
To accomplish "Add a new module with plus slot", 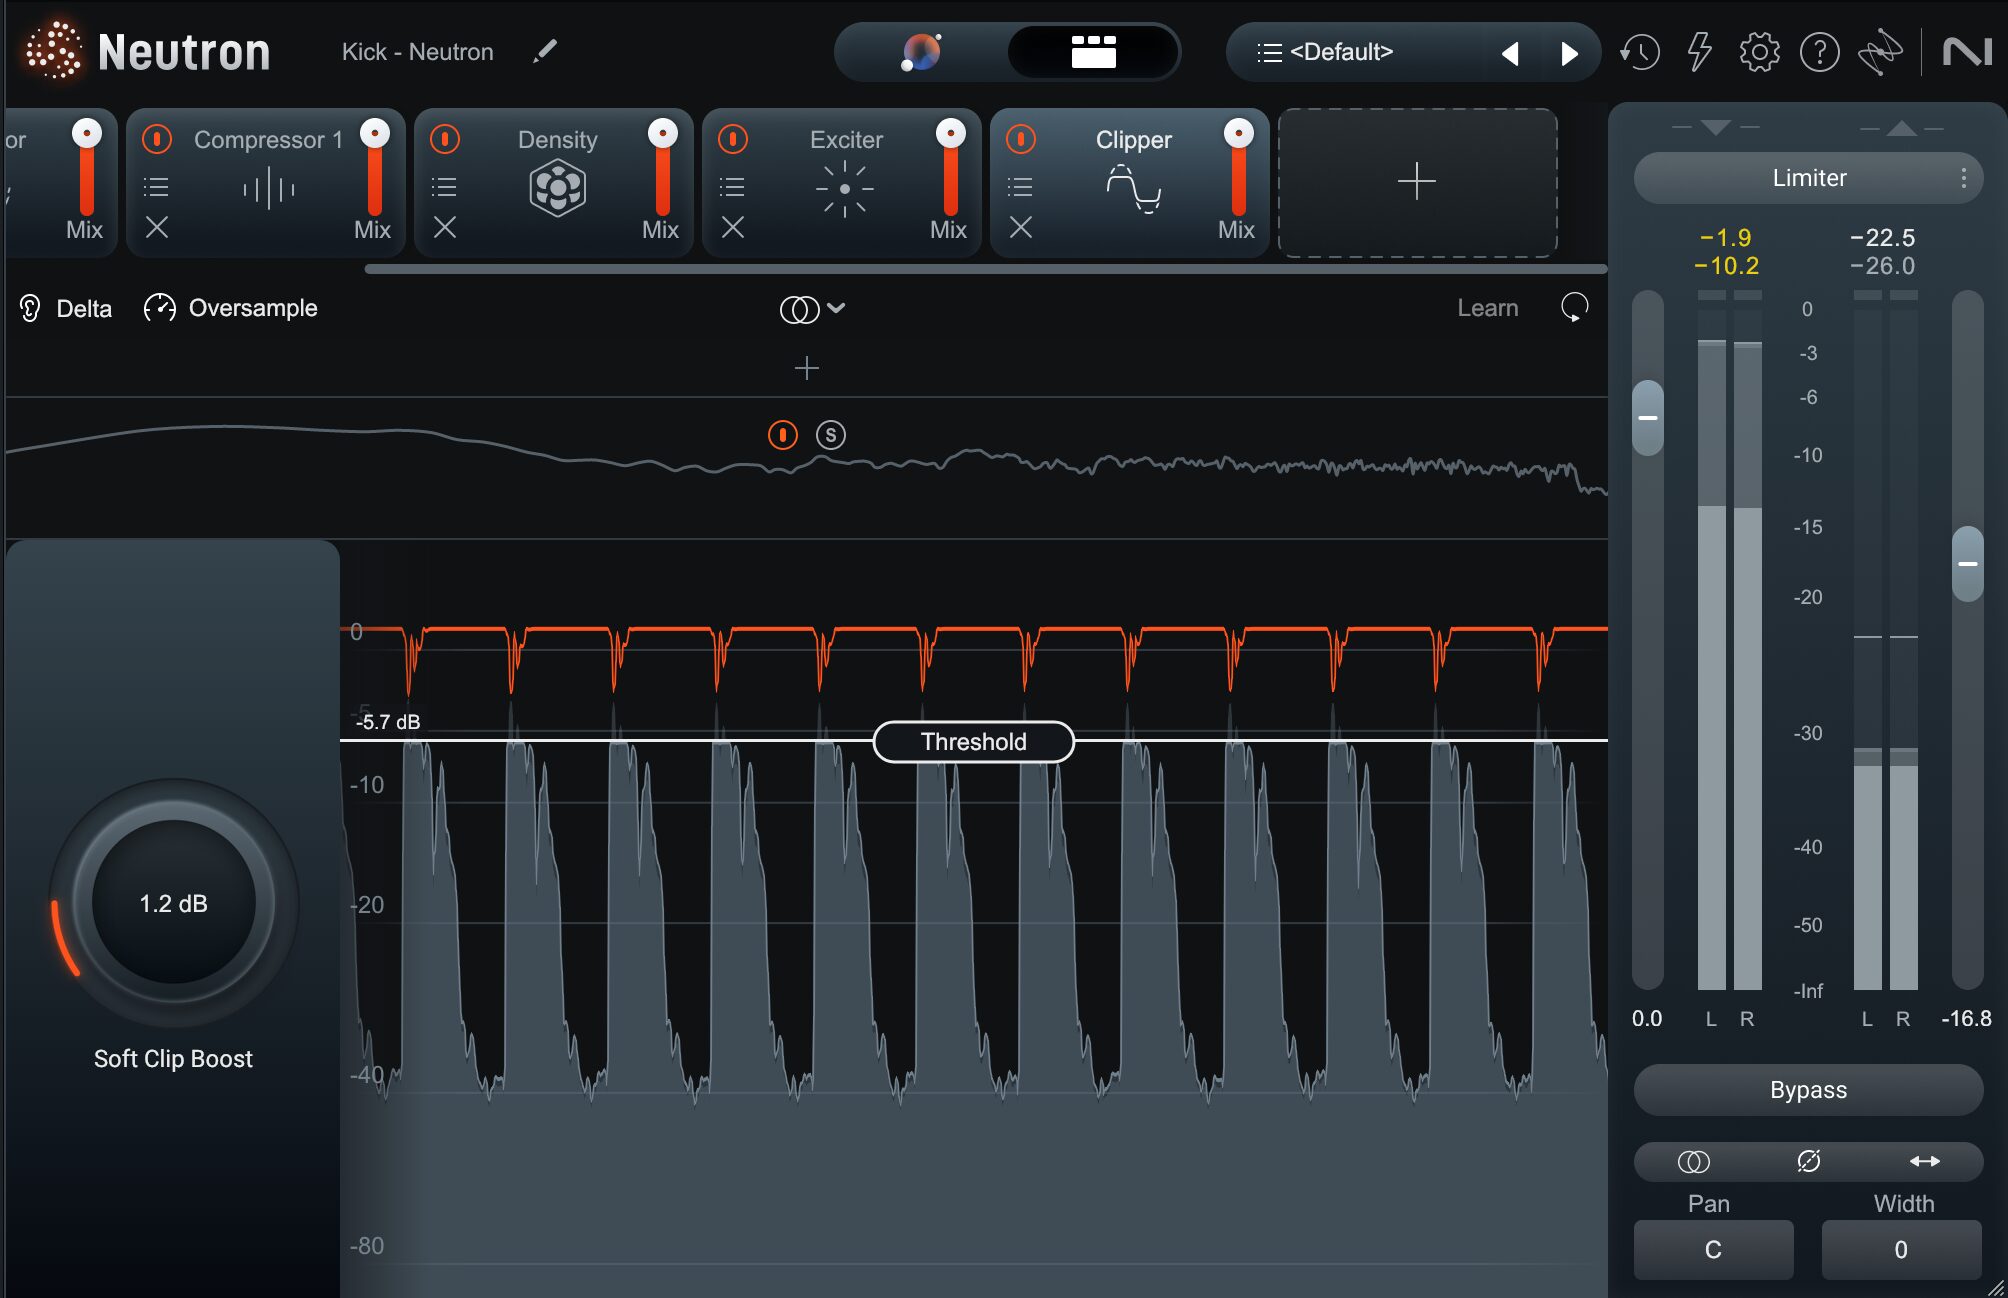I will click(x=1417, y=182).
